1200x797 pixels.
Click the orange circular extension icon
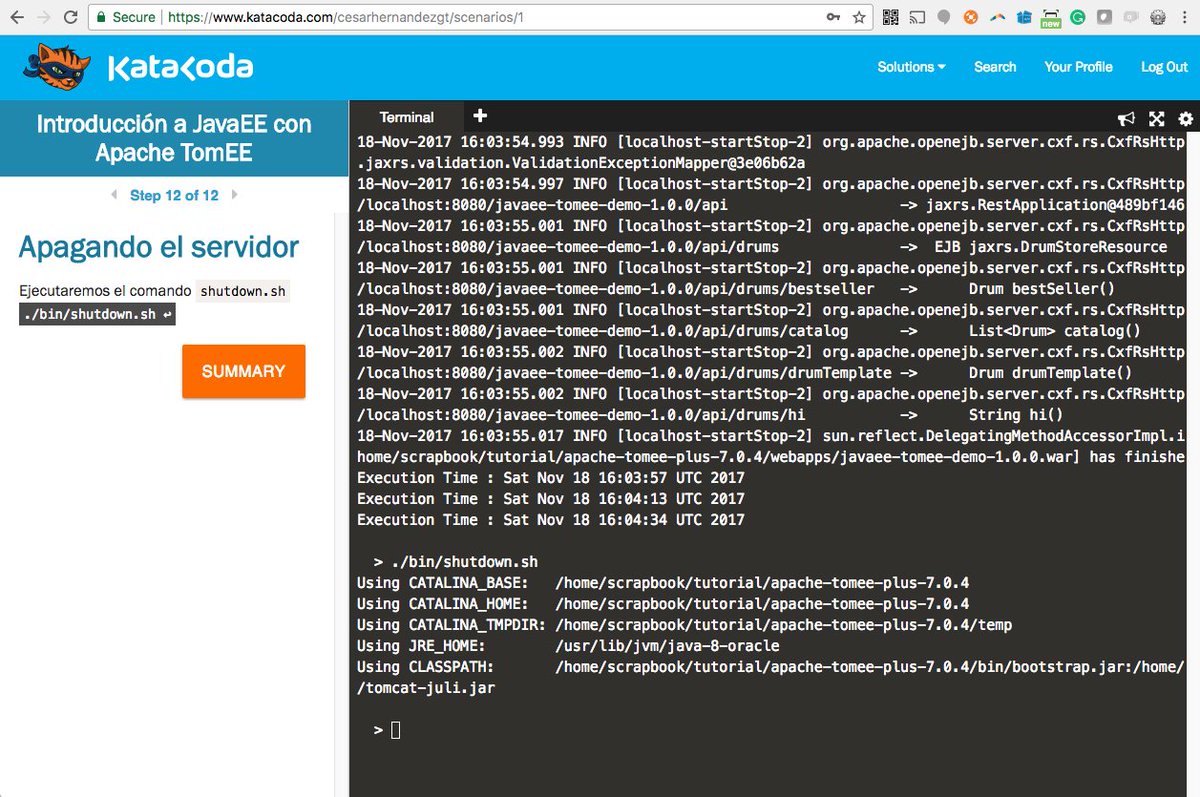(x=970, y=17)
